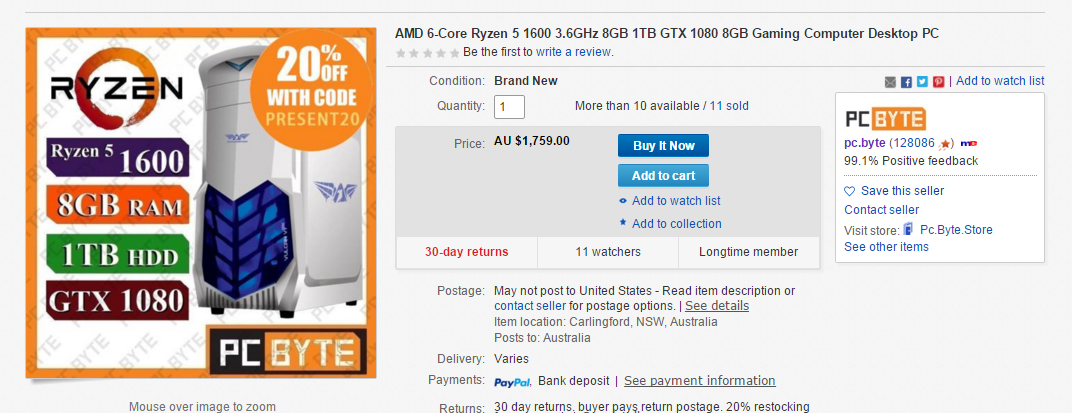Open the 11 sold link

tap(729, 106)
